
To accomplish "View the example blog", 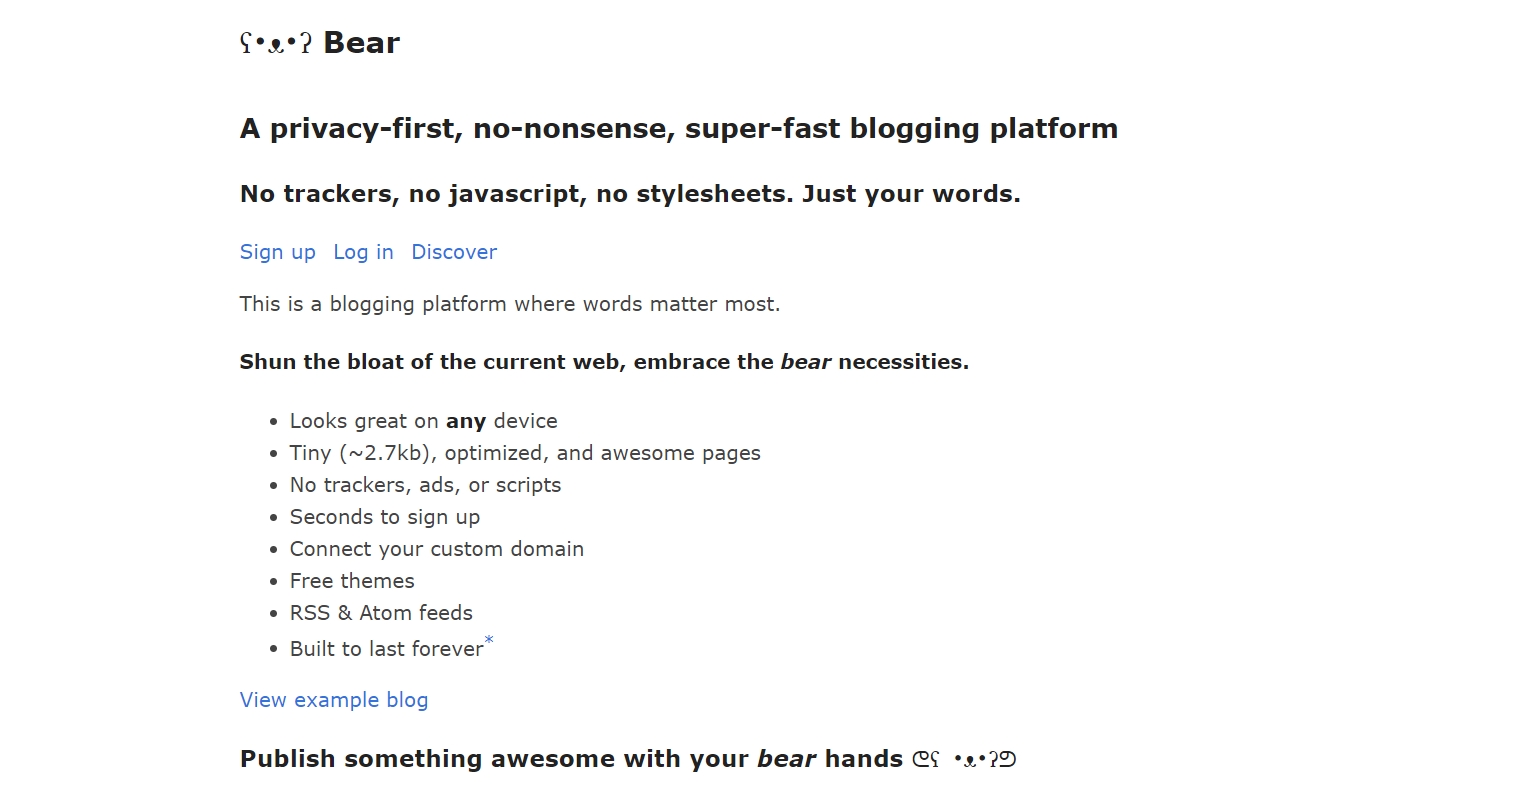I will [x=333, y=700].
